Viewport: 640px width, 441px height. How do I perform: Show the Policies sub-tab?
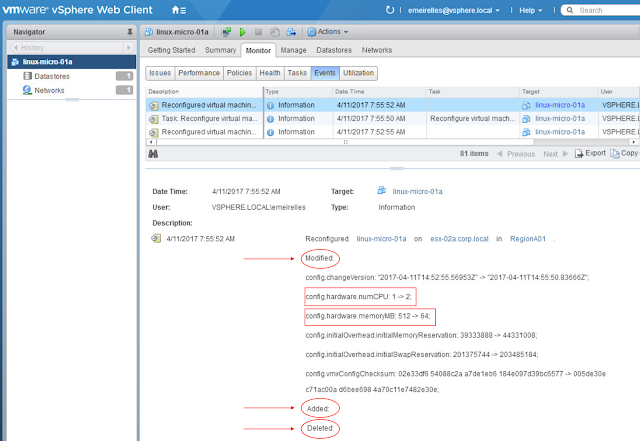pos(239,73)
